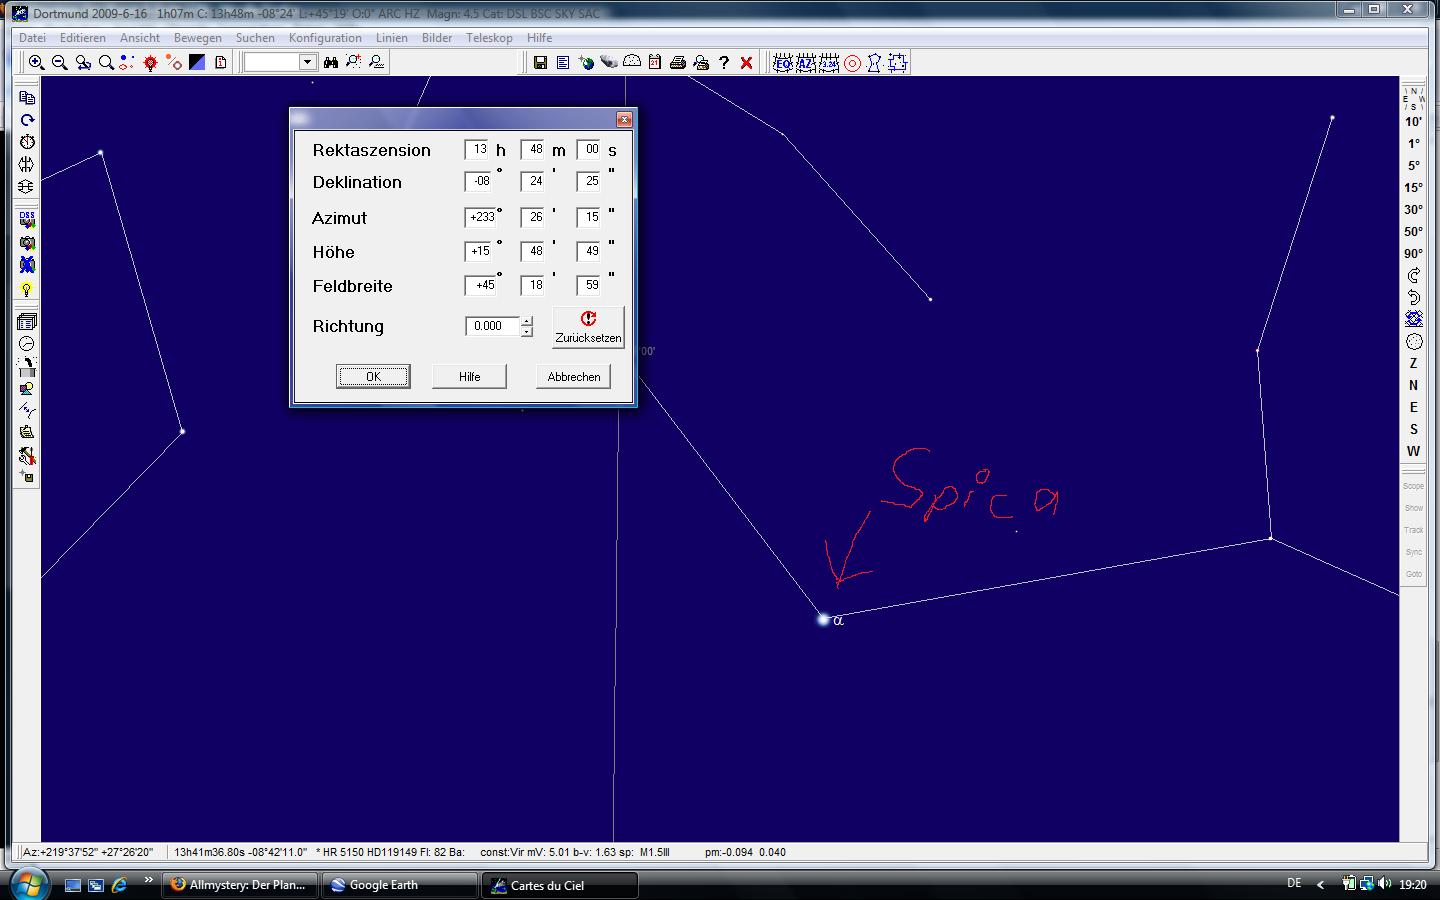Set field of view to 90°
The image size is (1440, 900).
tap(1413, 253)
